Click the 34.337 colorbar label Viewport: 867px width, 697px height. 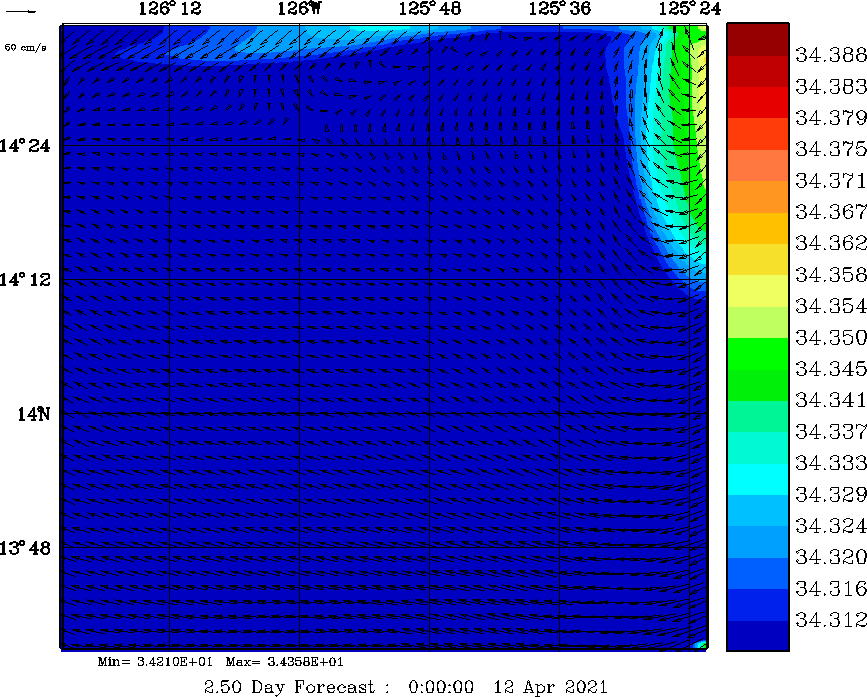(831, 432)
